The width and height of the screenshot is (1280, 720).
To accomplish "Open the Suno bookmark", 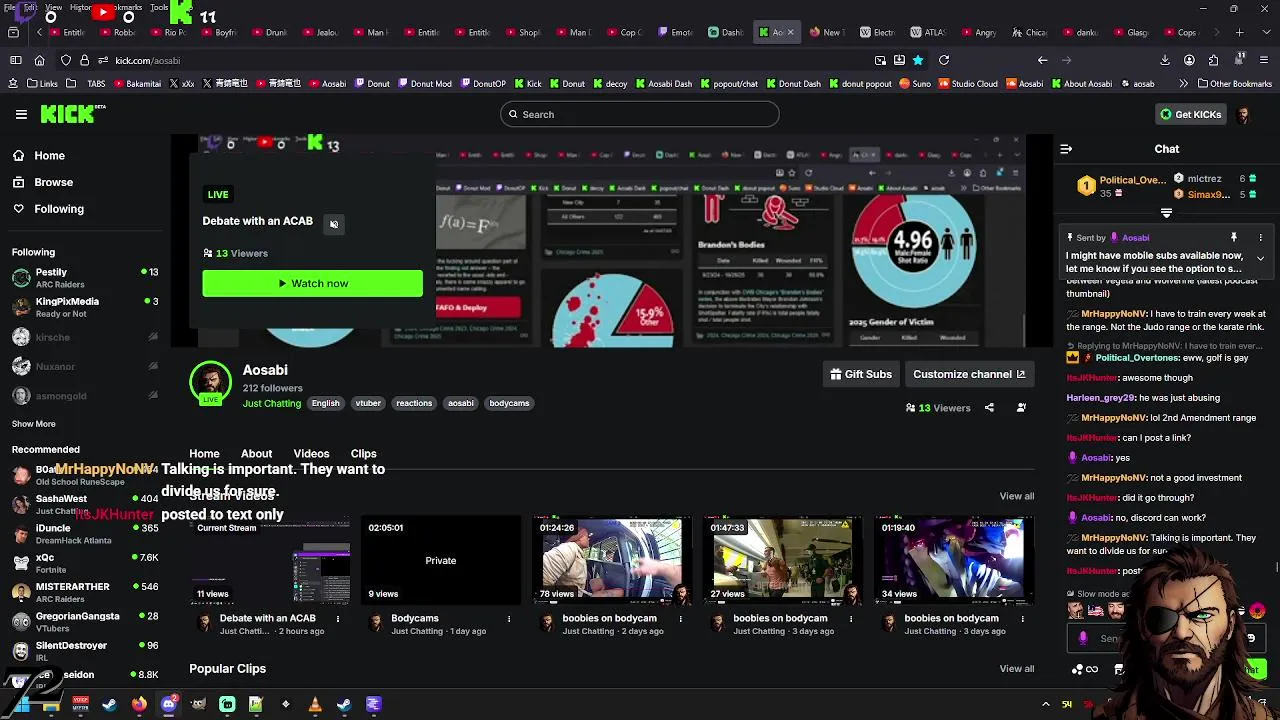I will [x=915, y=84].
